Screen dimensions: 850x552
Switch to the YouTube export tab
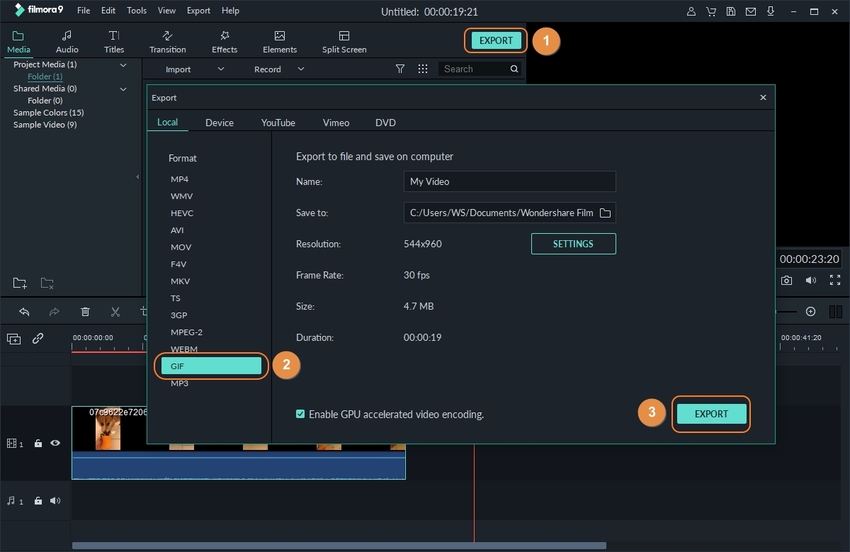click(278, 123)
